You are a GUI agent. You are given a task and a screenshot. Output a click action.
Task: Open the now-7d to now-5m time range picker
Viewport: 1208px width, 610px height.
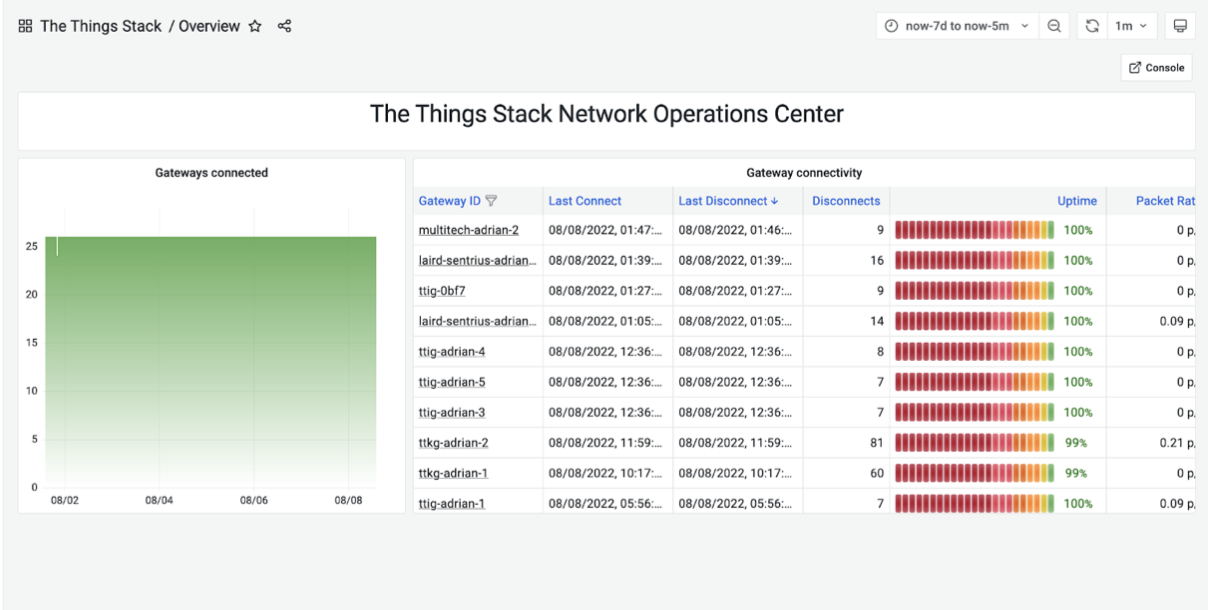pyautogui.click(x=957, y=26)
